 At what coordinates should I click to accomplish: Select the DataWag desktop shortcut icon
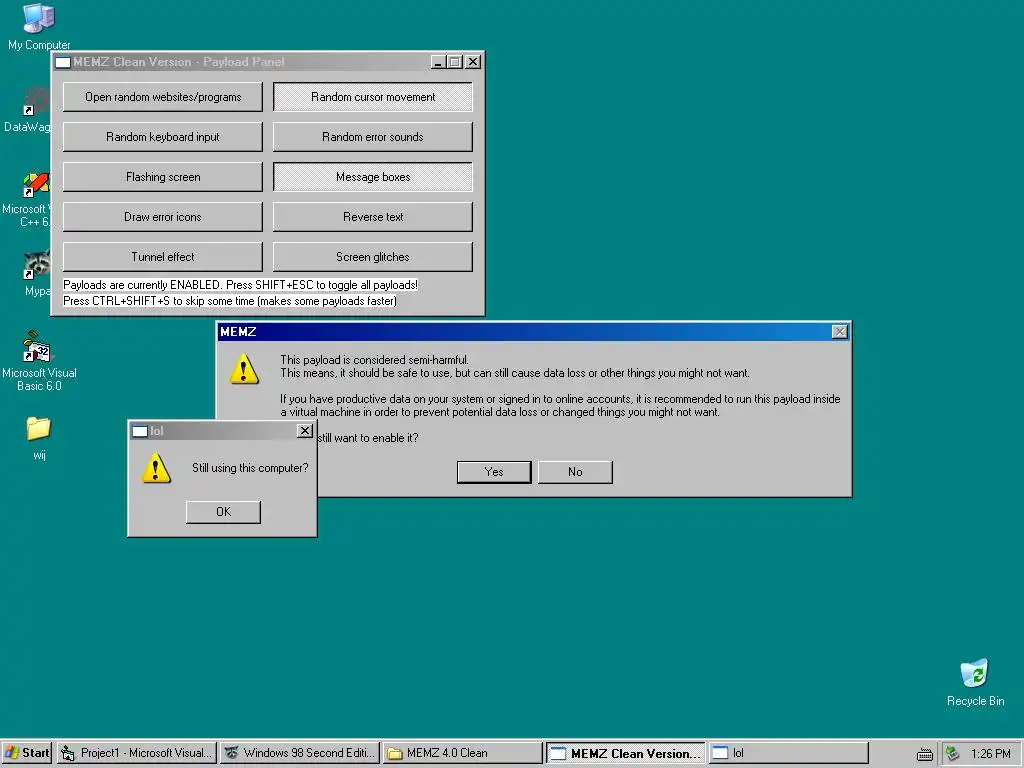36,101
